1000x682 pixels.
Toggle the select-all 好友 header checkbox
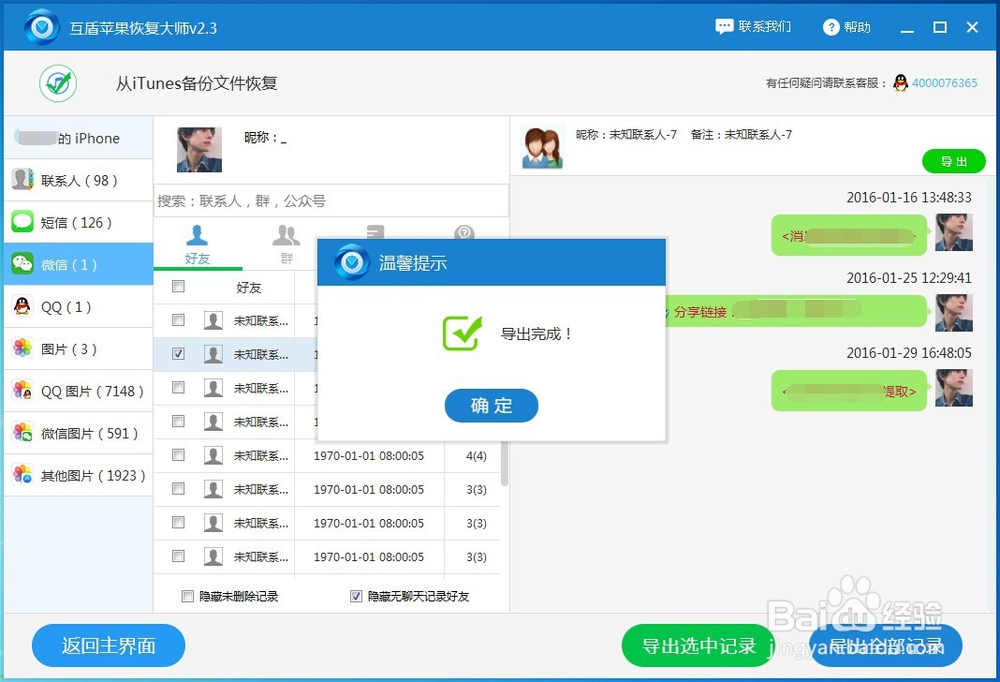179,286
